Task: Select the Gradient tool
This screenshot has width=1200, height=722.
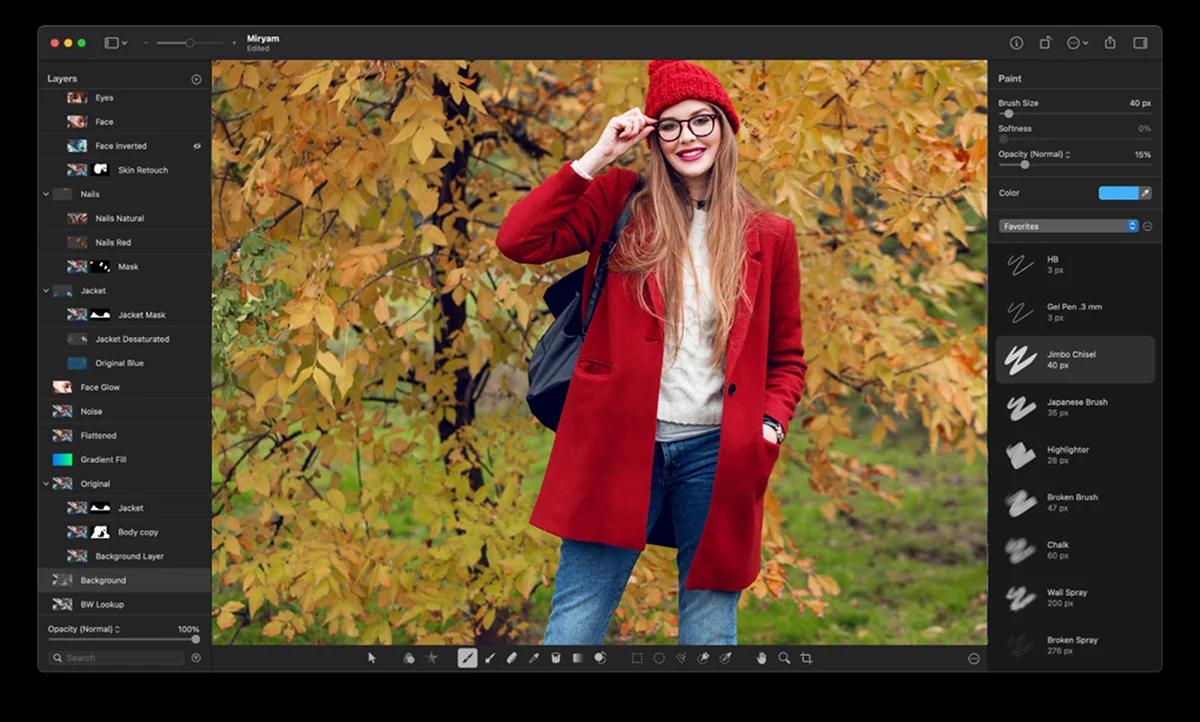Action: point(578,658)
